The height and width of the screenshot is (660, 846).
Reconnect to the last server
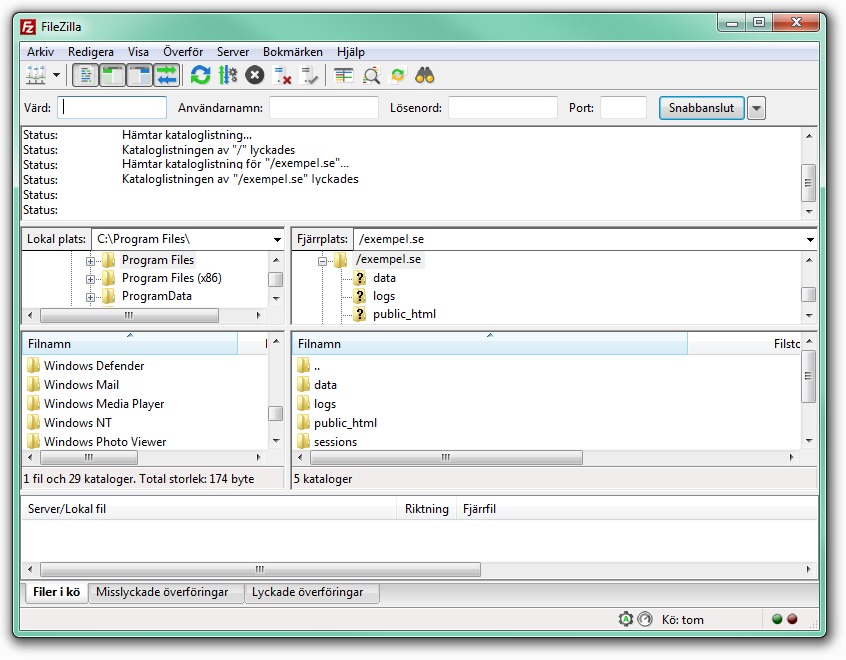310,75
